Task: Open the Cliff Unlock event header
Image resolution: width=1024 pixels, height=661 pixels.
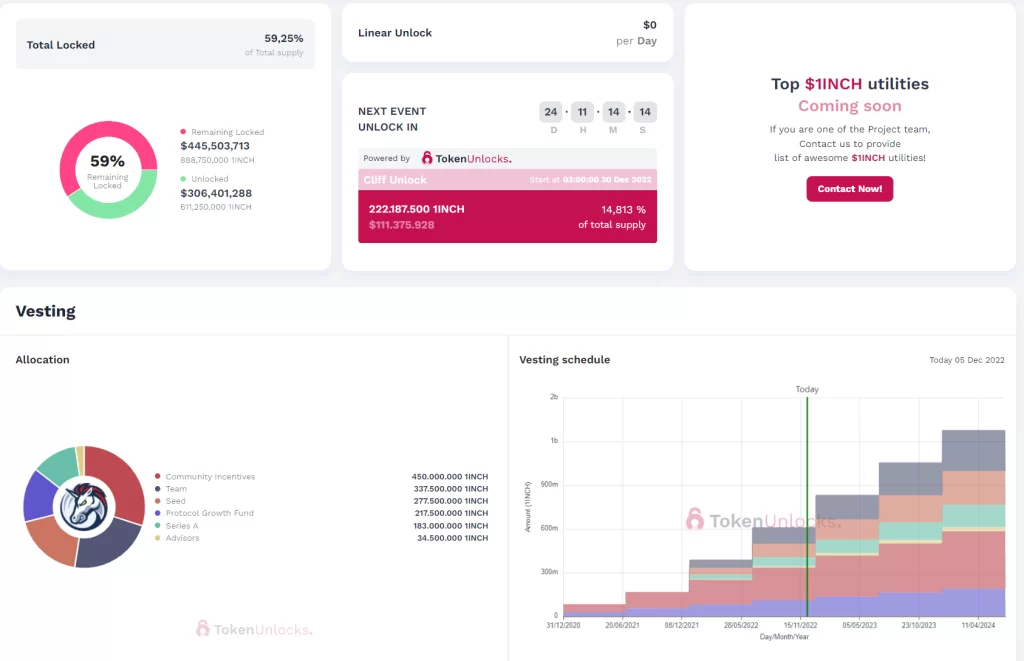Action: tap(507, 180)
